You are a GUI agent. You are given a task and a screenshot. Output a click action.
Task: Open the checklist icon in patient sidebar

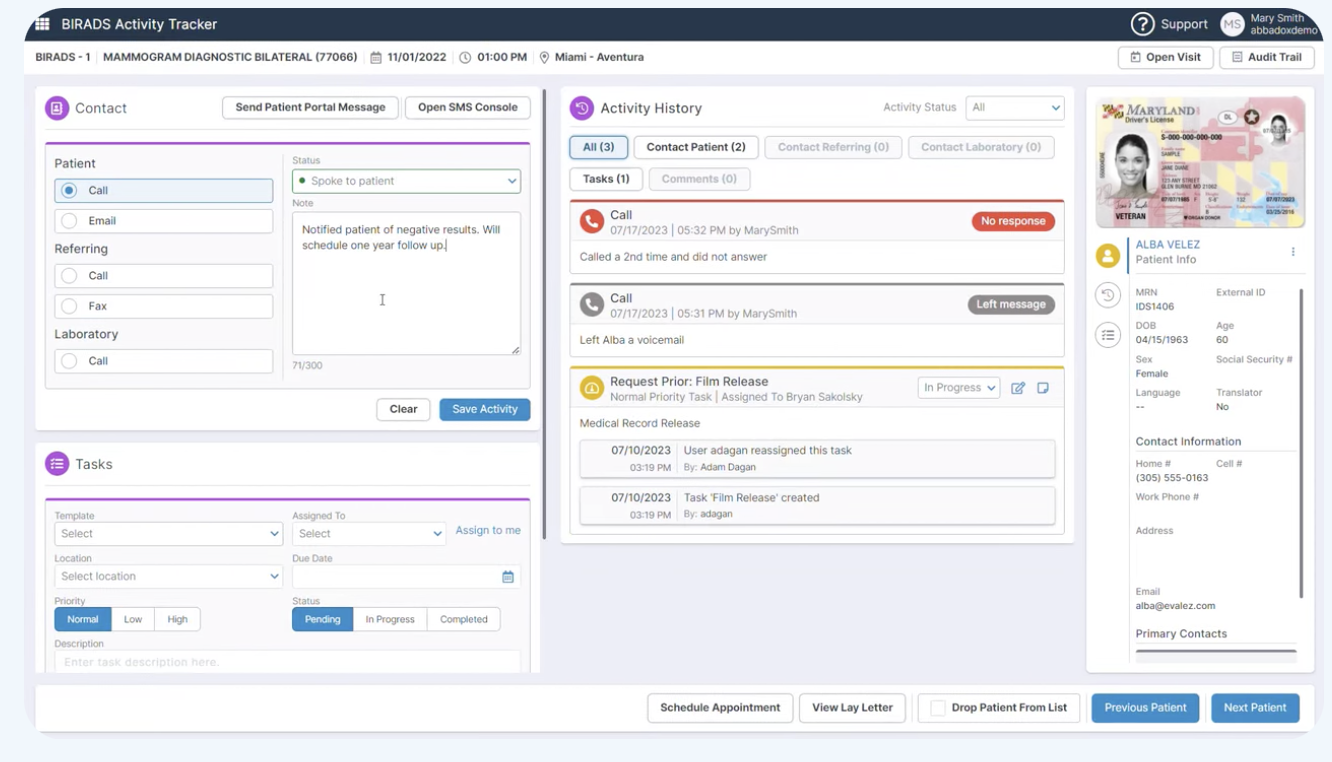click(x=1108, y=336)
